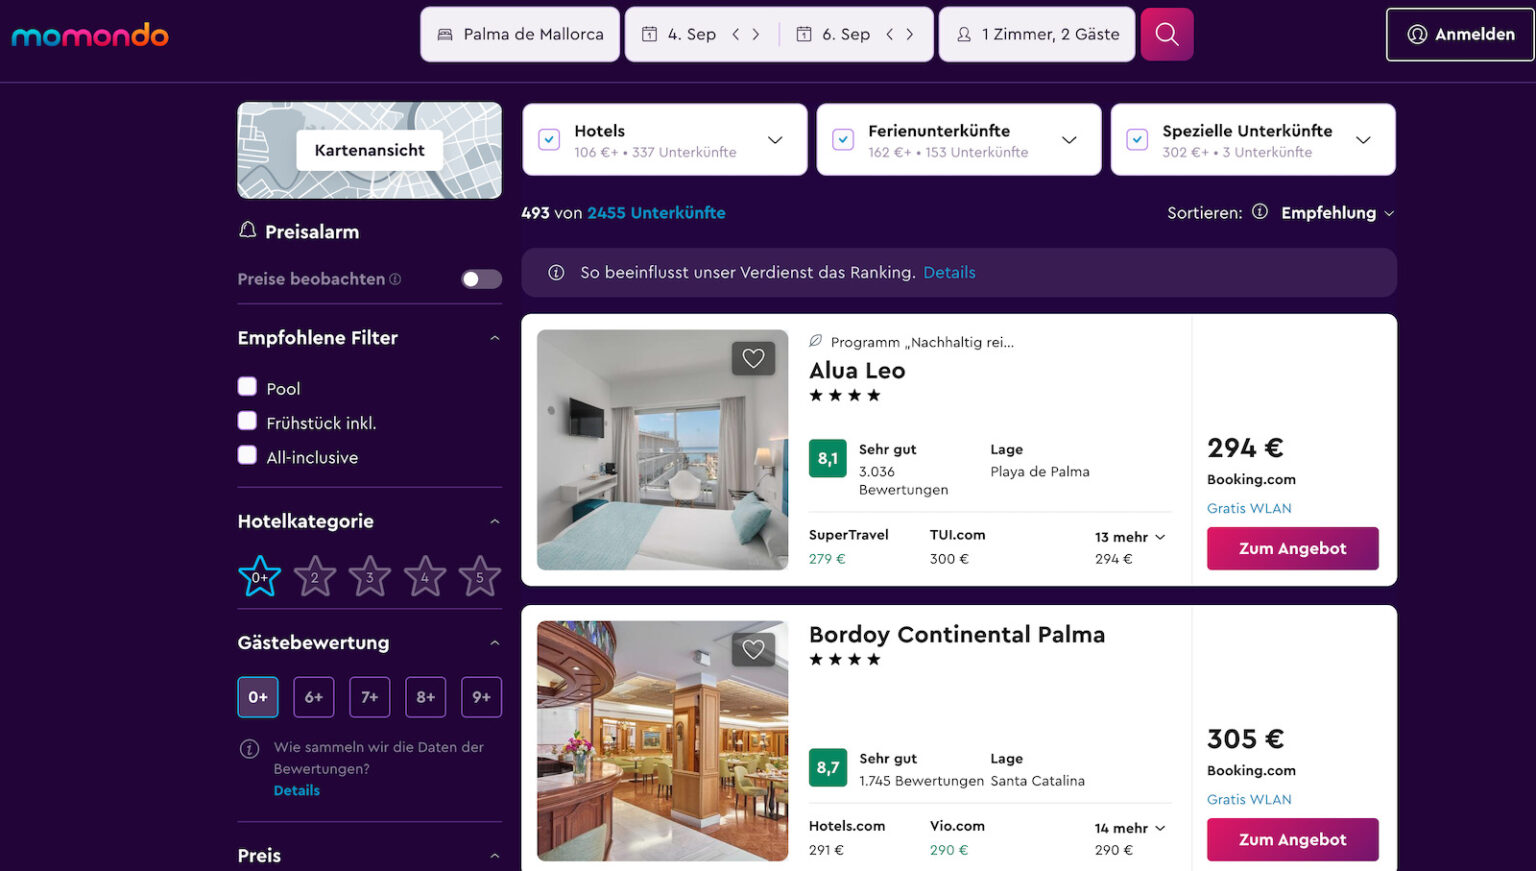Favorite Bordoy Continental Palma via heart icon
The image size is (1536, 871).
point(753,649)
